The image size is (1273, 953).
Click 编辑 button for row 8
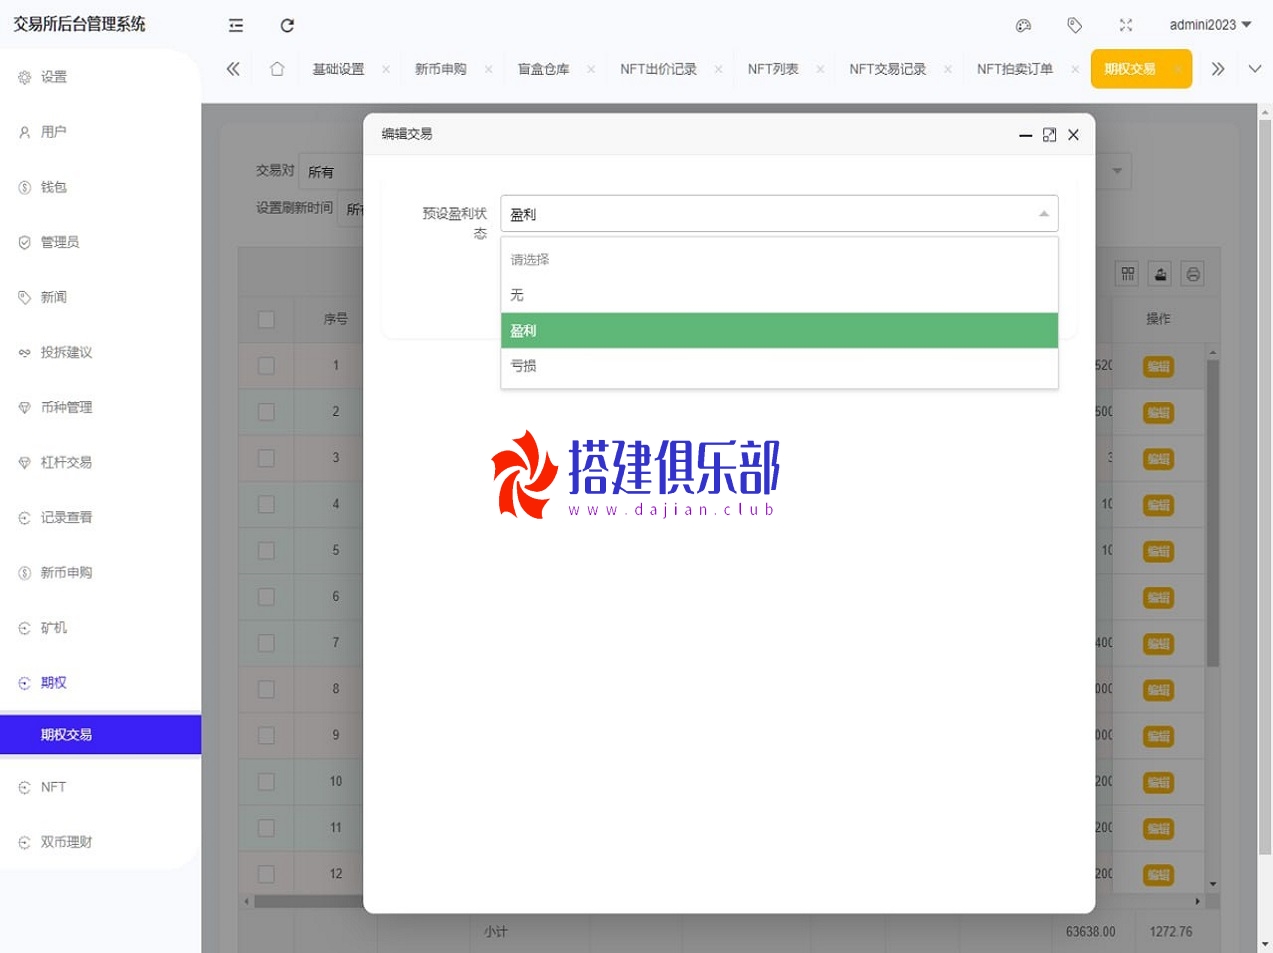tap(1158, 690)
